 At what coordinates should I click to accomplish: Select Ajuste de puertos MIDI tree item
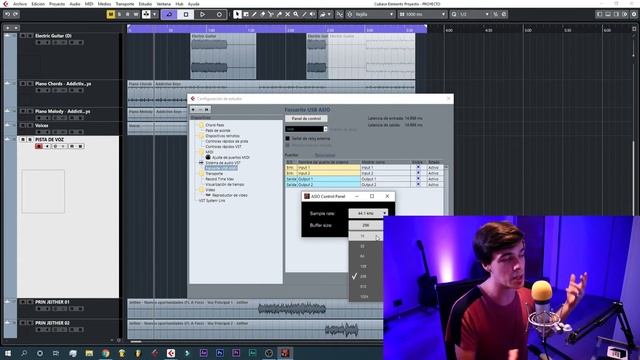tap(231, 157)
